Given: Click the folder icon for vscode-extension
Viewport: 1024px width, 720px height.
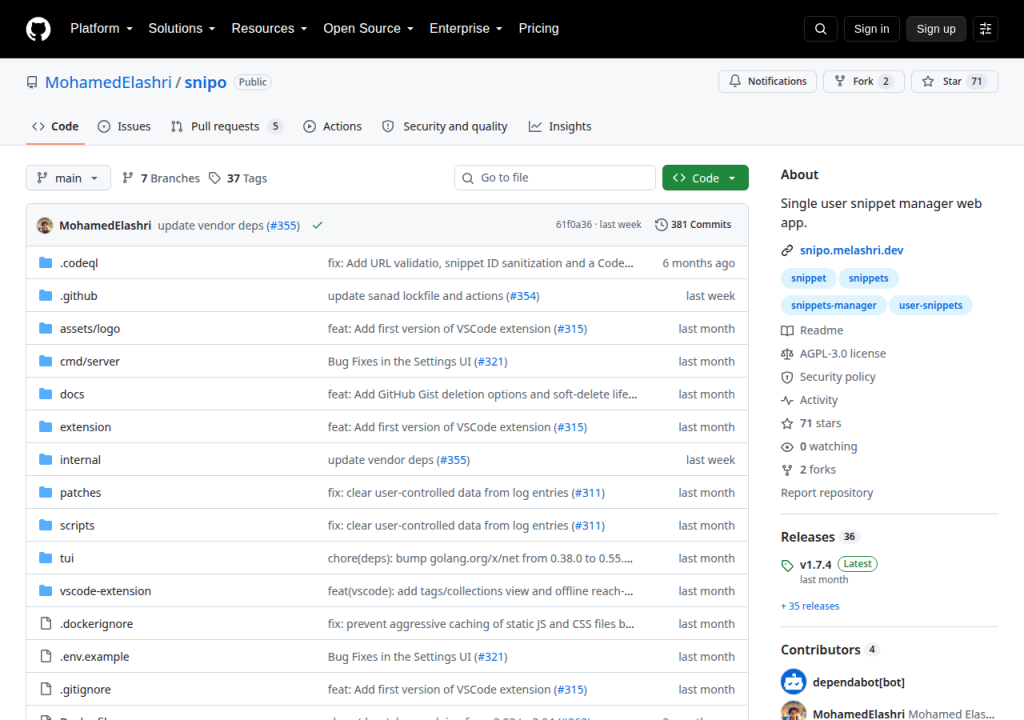Looking at the screenshot, I should pos(46,591).
